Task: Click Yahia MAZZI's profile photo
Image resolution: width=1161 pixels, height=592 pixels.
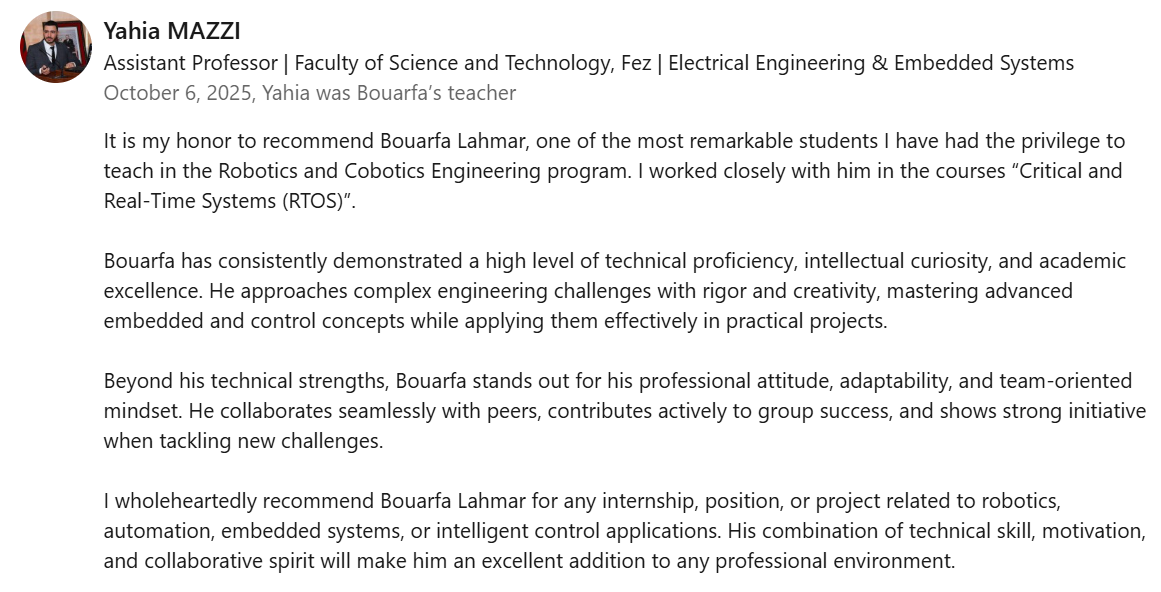Action: (x=56, y=48)
